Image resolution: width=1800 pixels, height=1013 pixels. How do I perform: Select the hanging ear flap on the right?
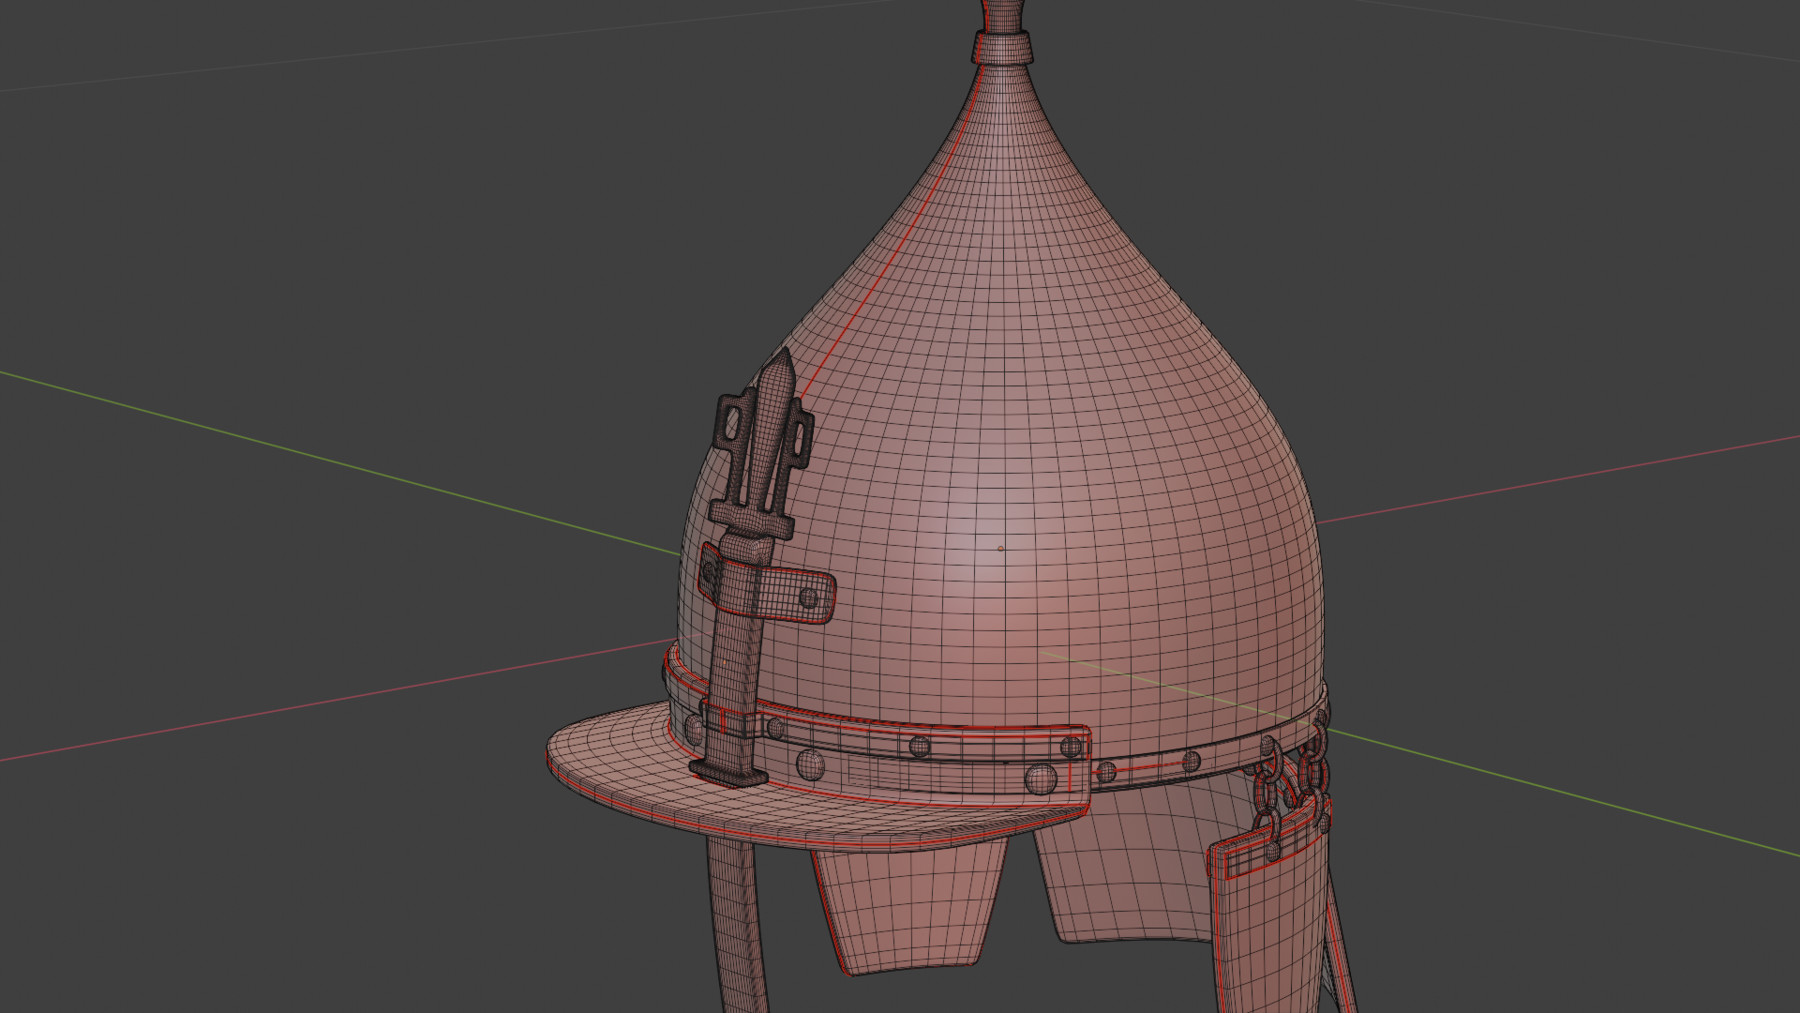[1265, 920]
